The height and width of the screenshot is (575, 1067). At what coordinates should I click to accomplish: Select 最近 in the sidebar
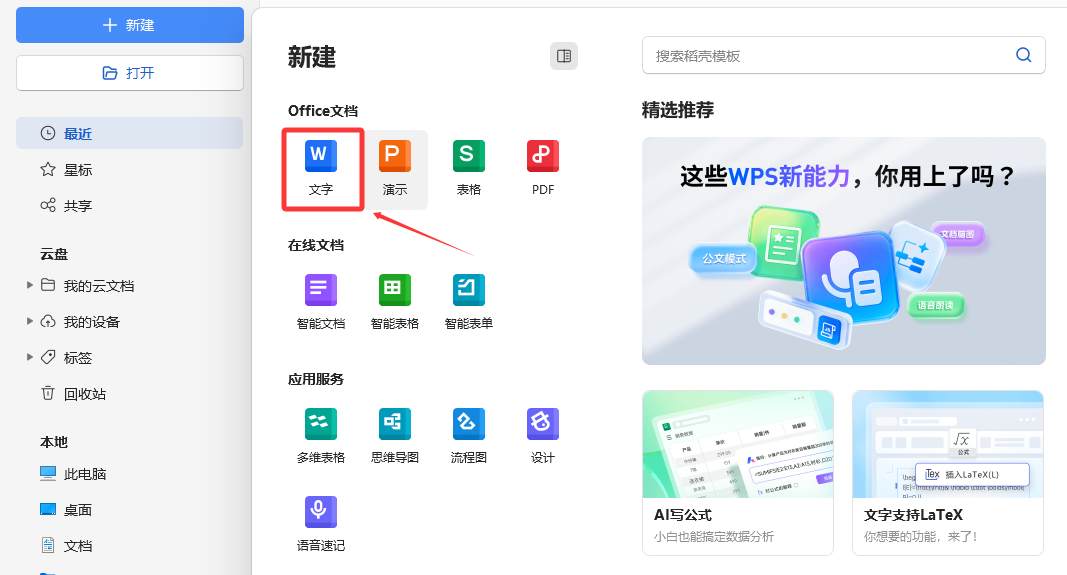(x=129, y=133)
